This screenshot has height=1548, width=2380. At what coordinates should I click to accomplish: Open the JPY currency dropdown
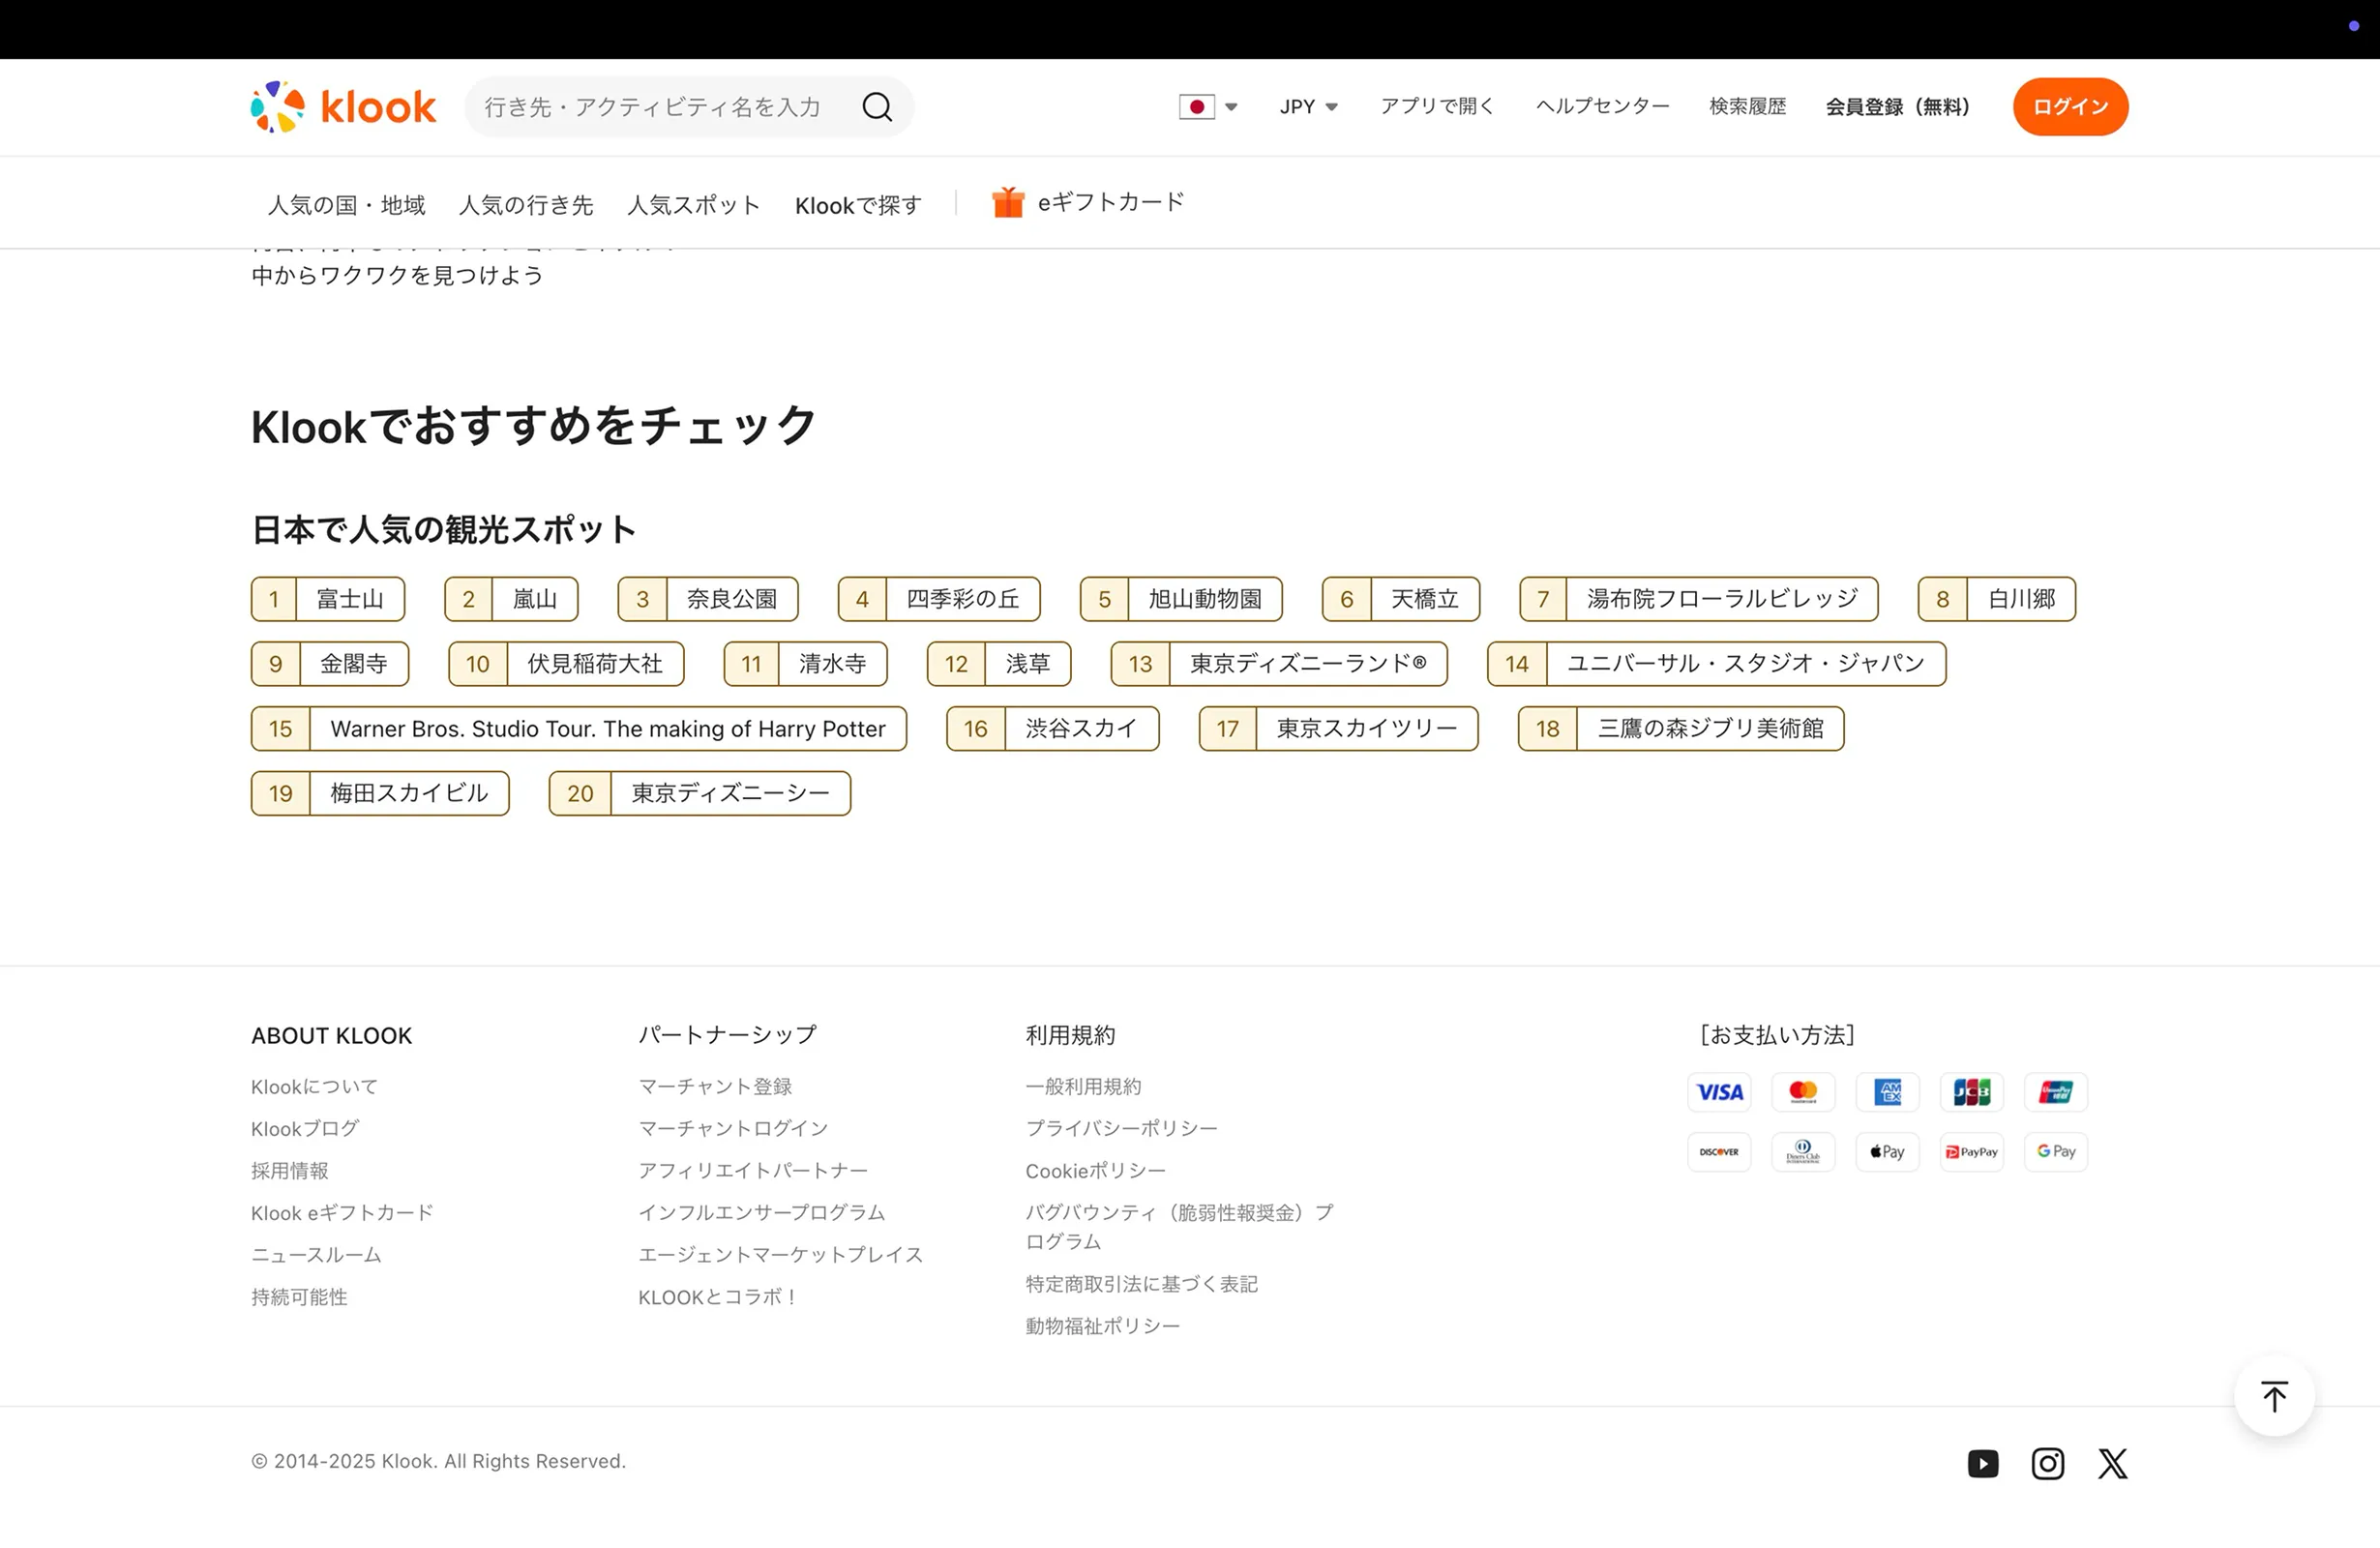[x=1308, y=107]
